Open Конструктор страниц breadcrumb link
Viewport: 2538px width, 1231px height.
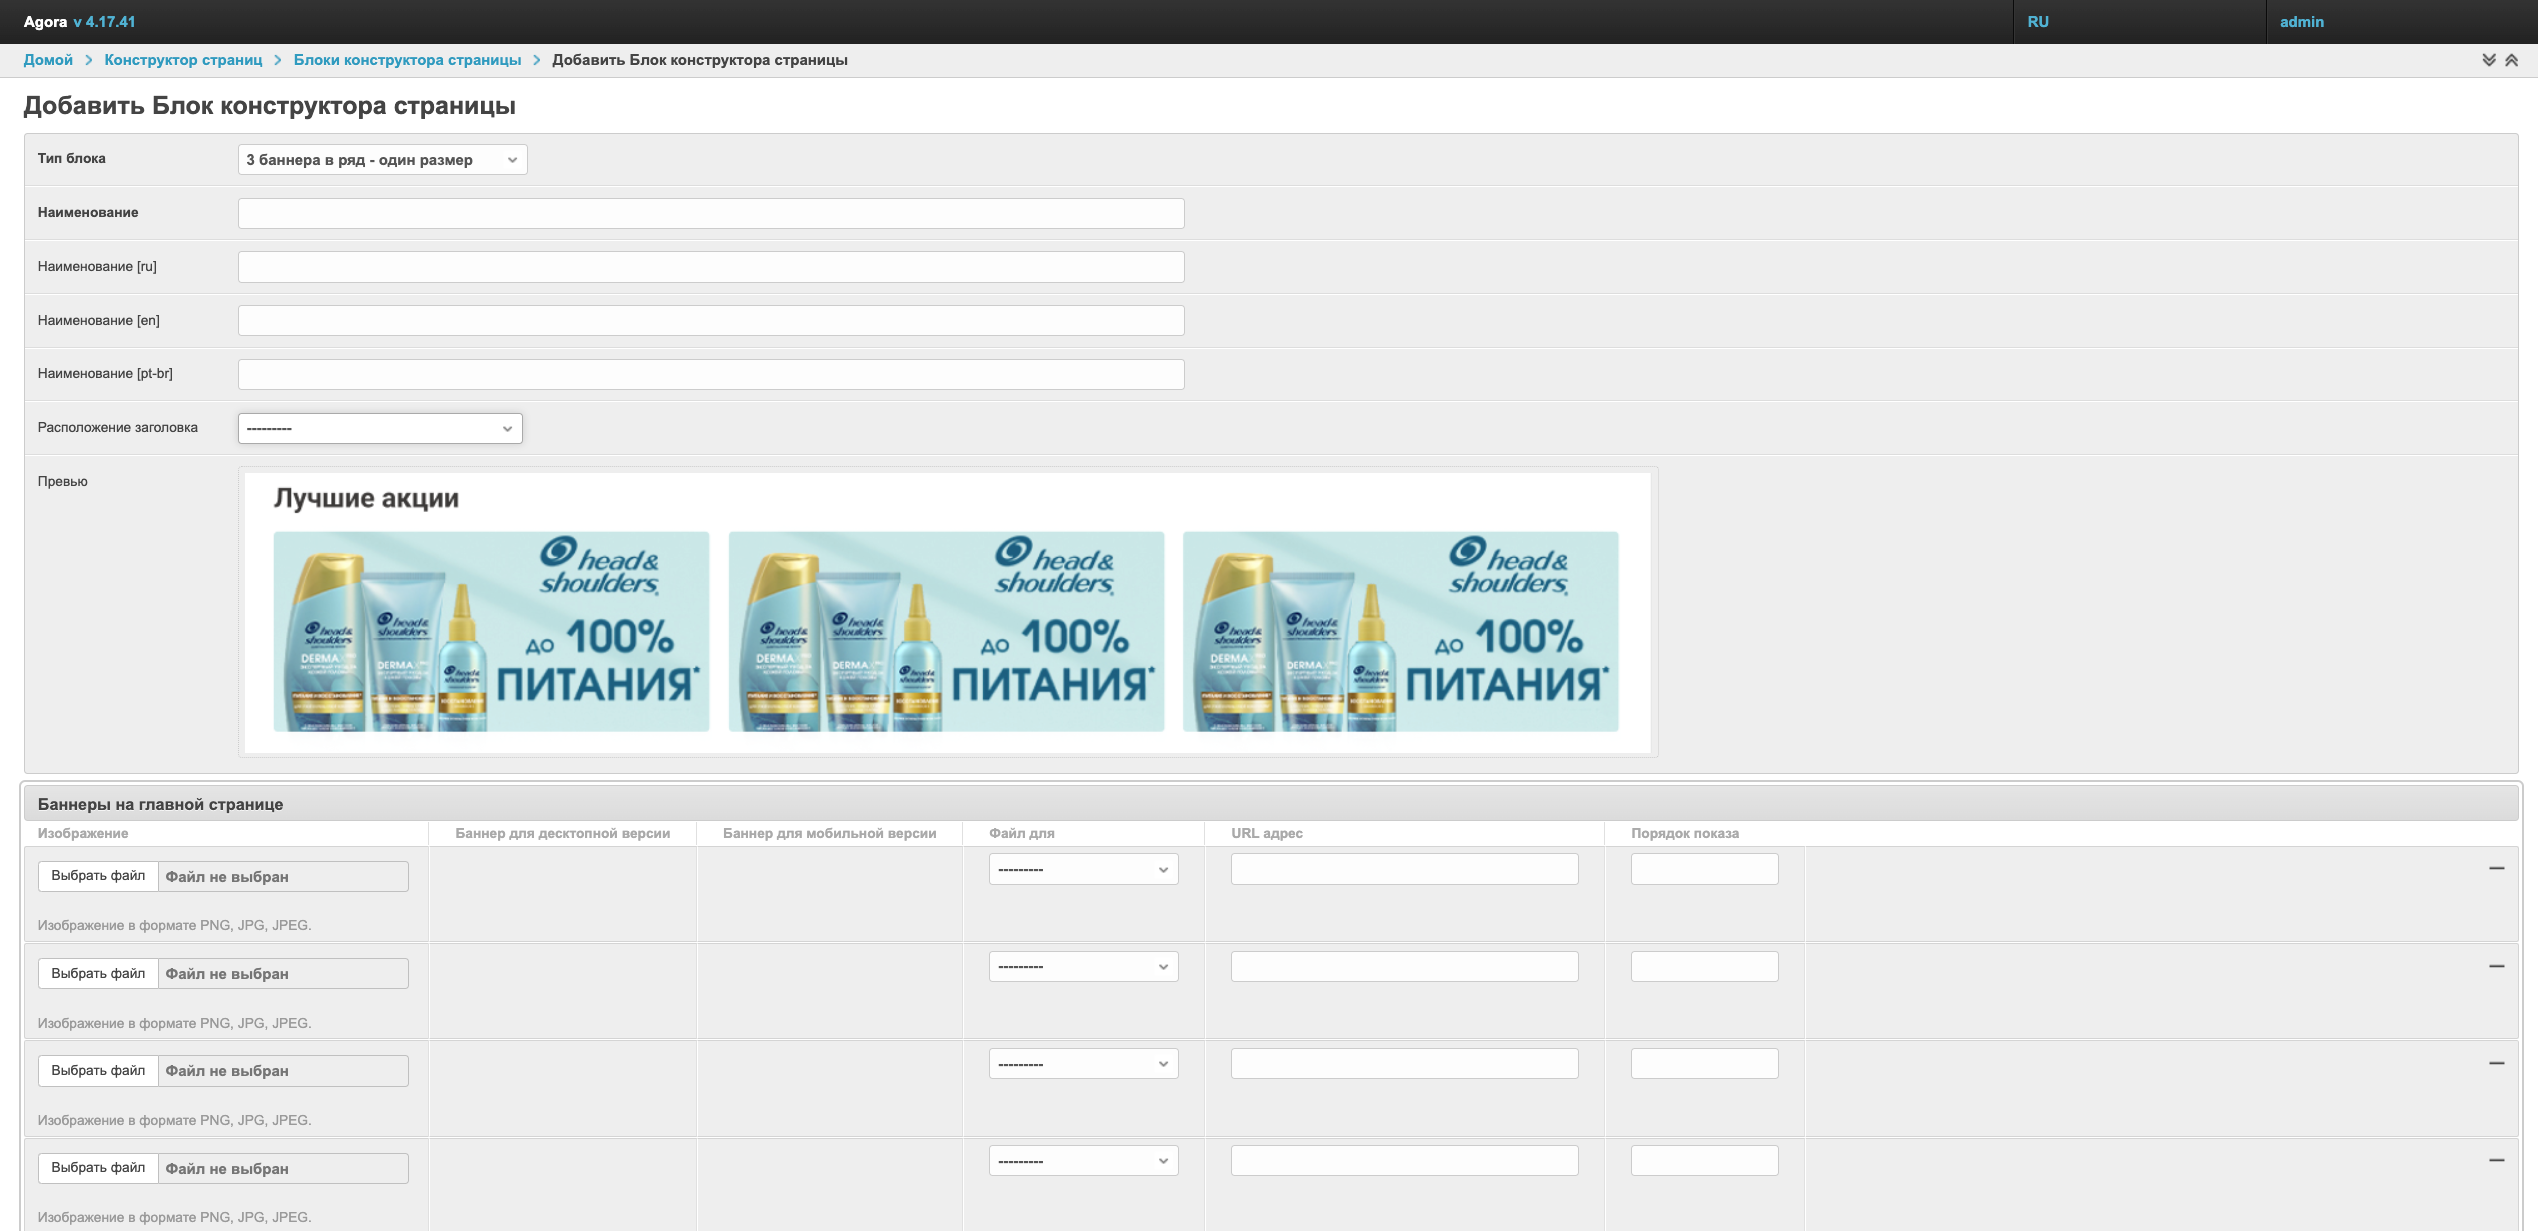tap(183, 60)
